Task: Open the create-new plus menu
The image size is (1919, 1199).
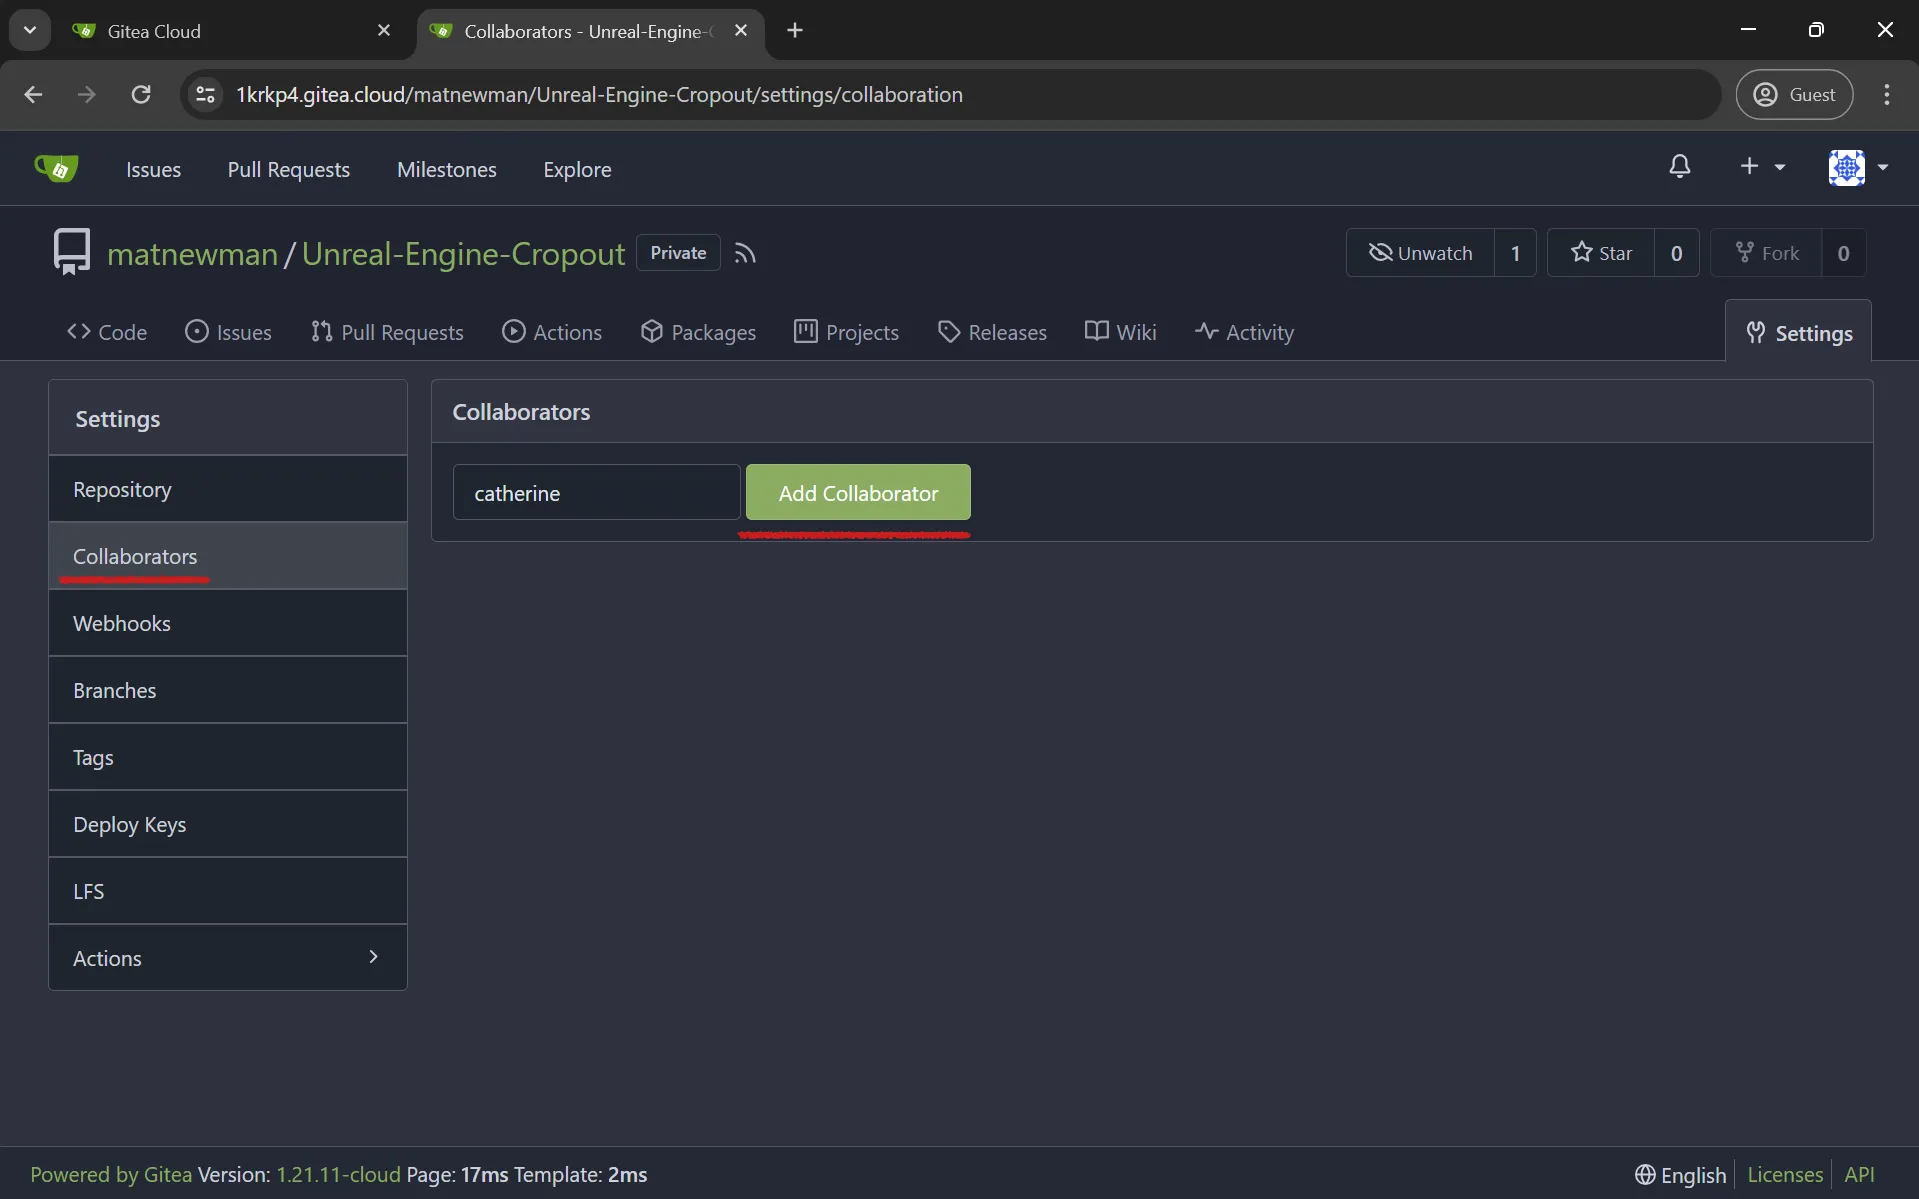Action: tap(1762, 167)
